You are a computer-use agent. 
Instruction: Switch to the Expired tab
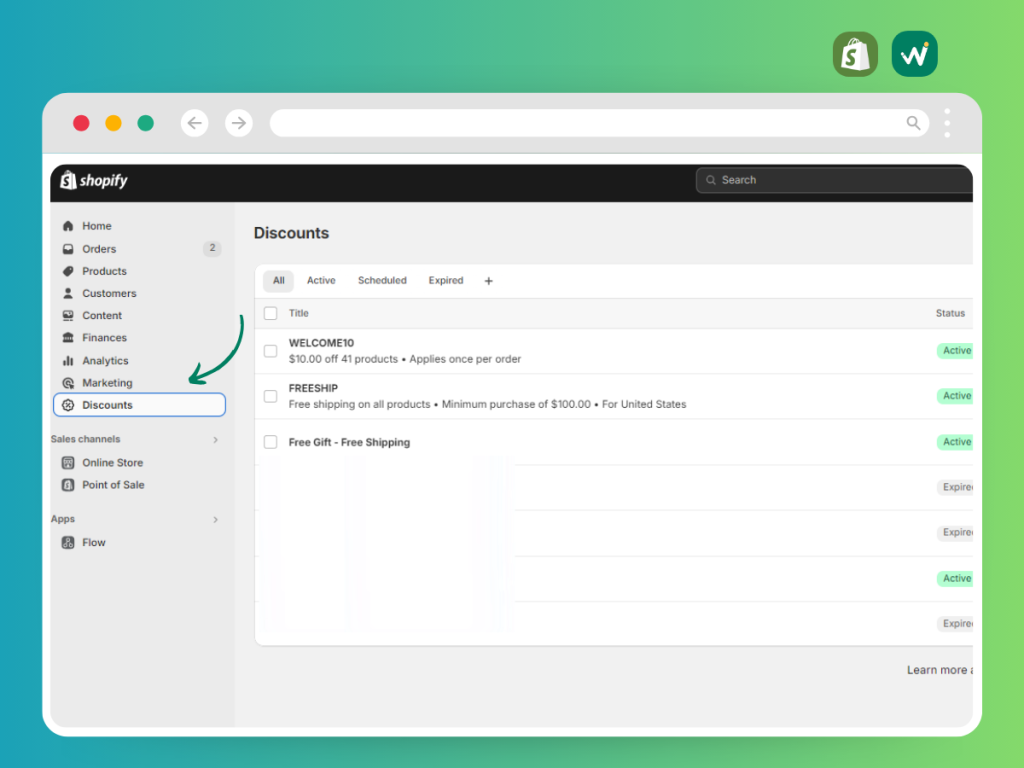point(446,281)
